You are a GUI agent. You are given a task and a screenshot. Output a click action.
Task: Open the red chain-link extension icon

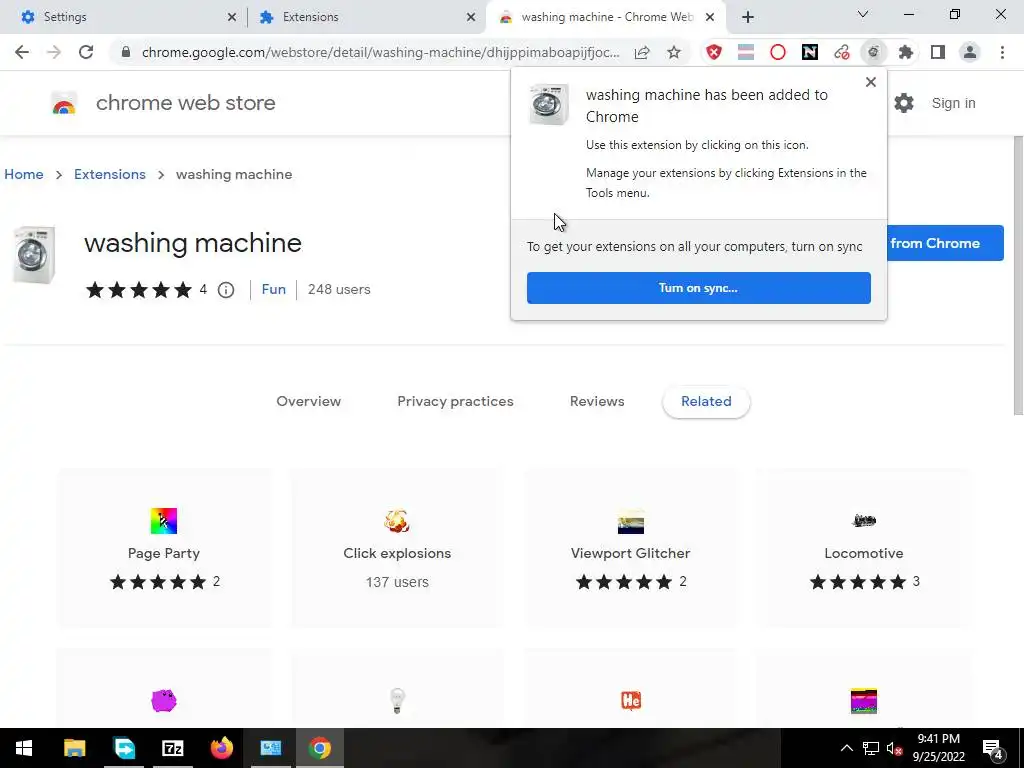(841, 52)
